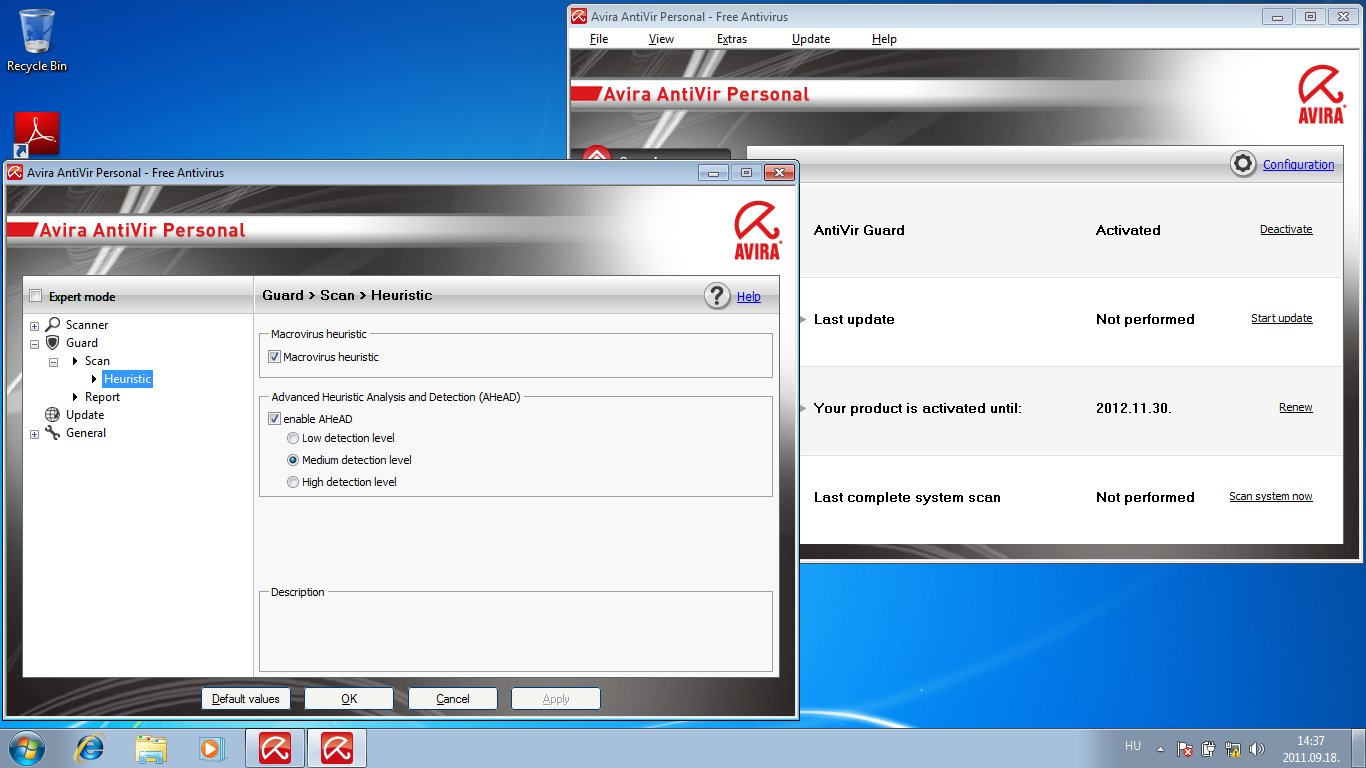Click Renew link
Screen dimensions: 1366x768
coord(1296,407)
